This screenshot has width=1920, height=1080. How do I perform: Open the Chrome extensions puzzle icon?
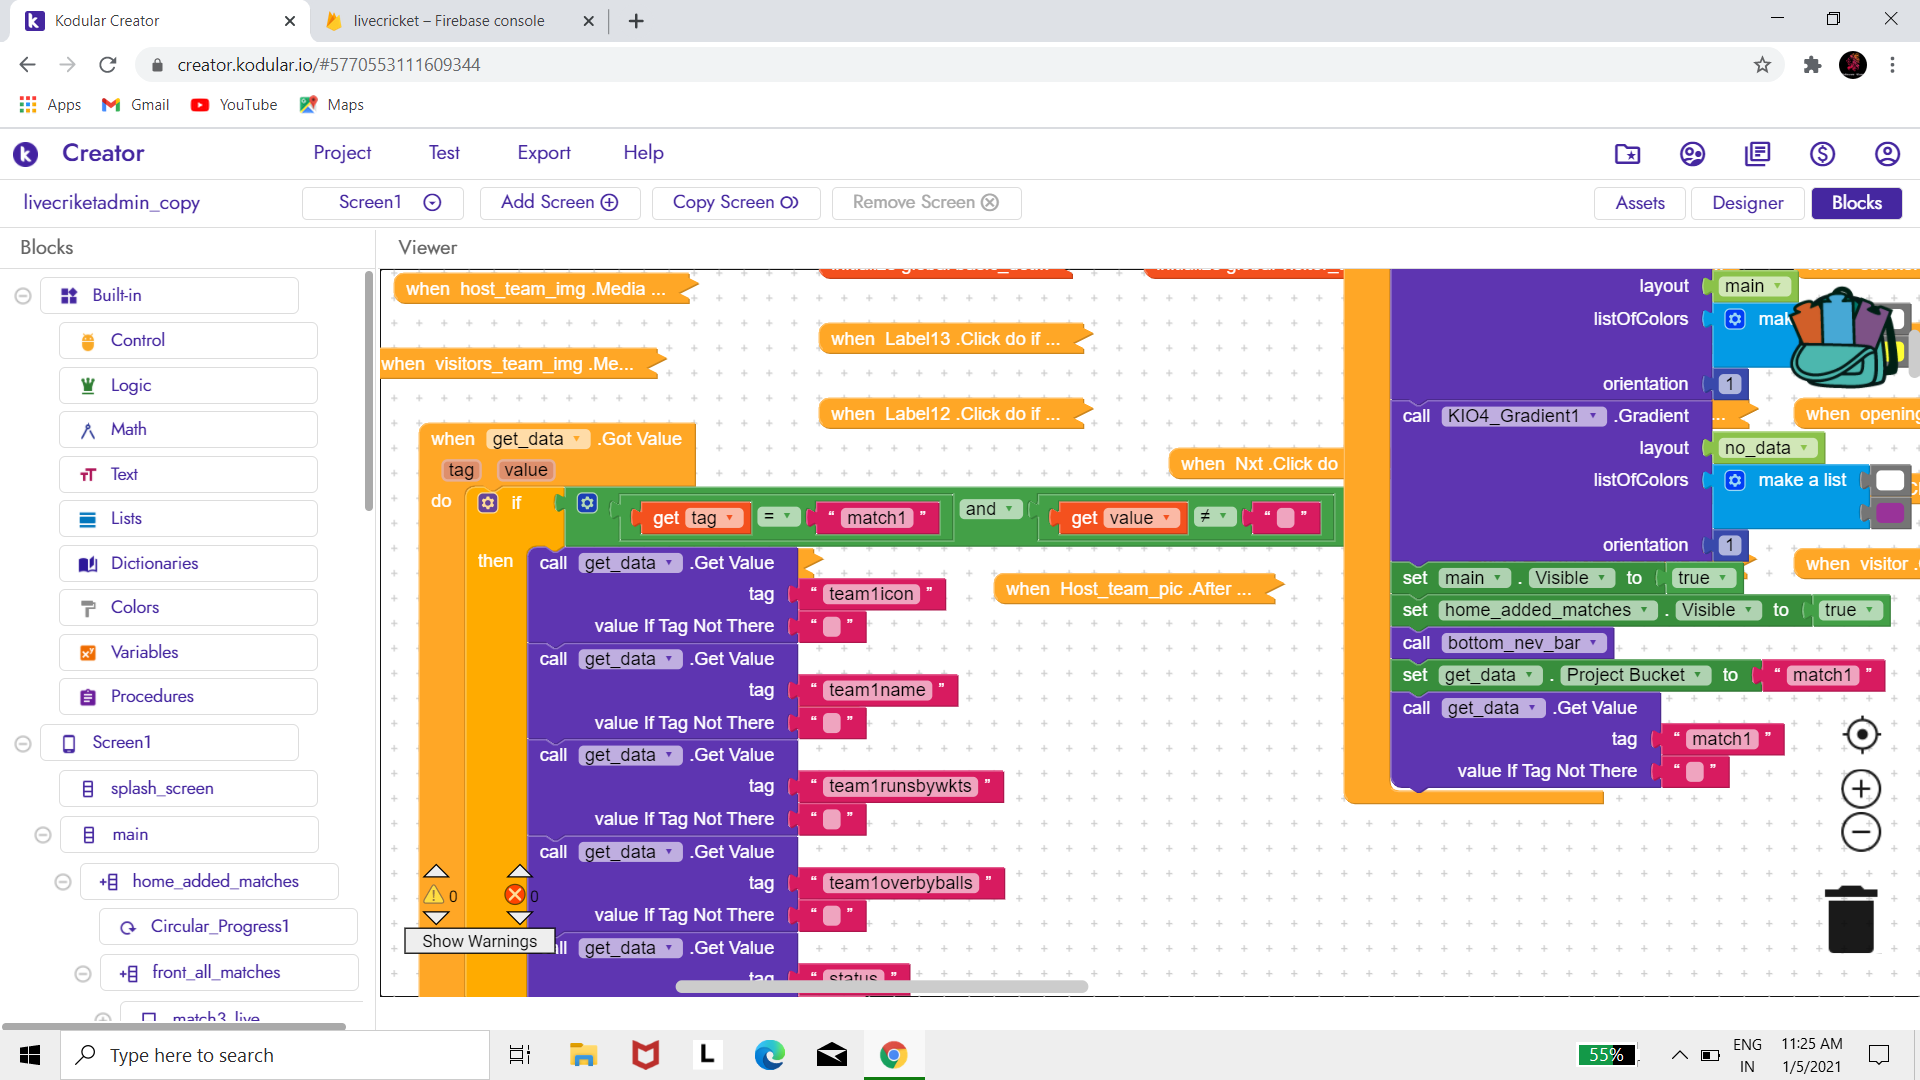click(x=1812, y=65)
